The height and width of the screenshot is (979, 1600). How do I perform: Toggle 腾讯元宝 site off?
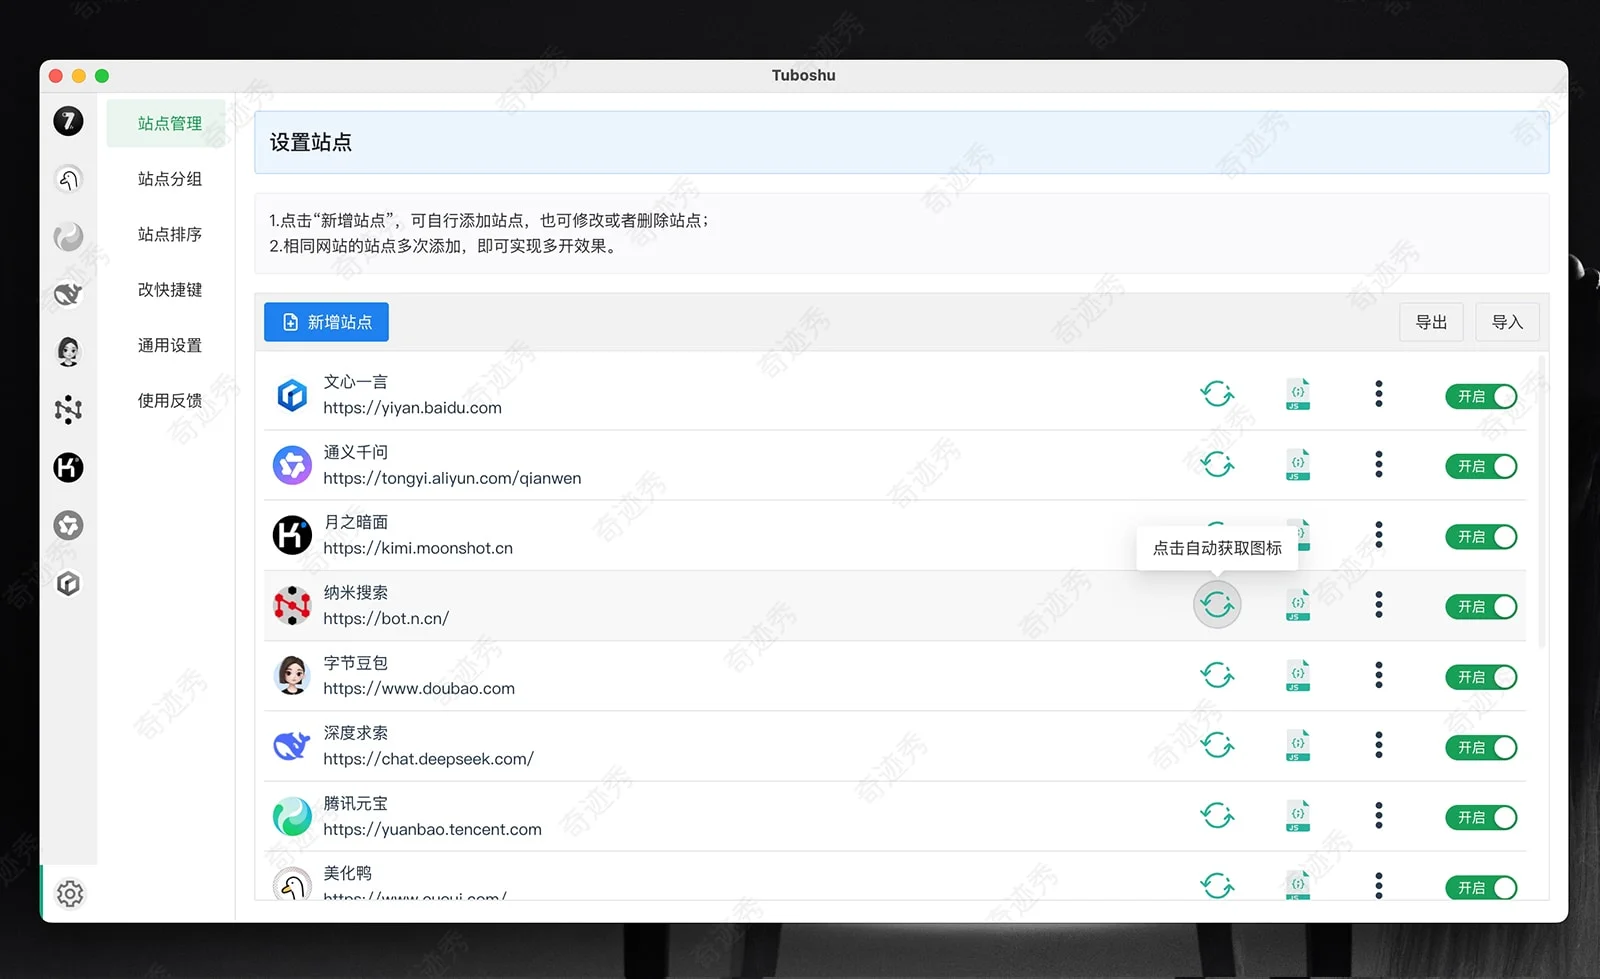(x=1481, y=818)
